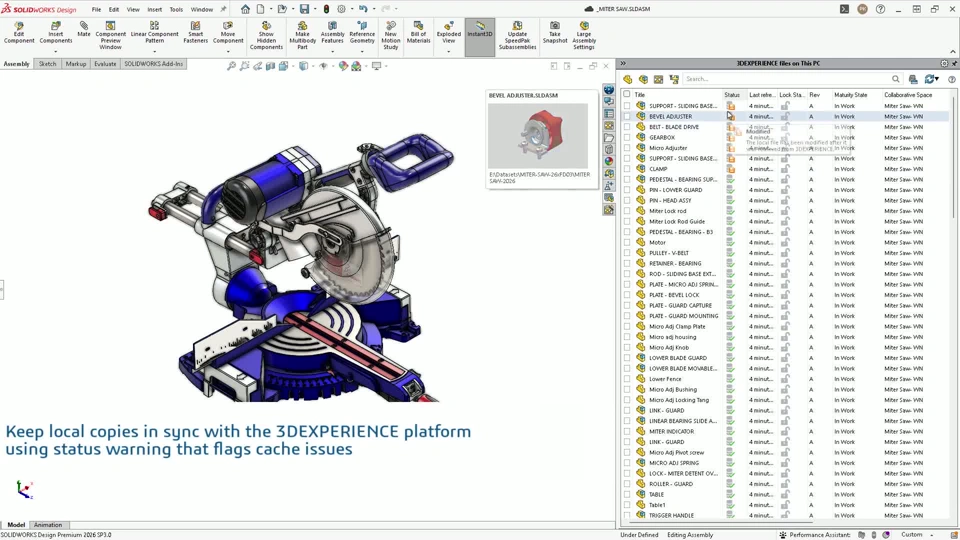Open Linear Component Pattern dropdown arrow
Viewport: 960px width, 540px height.
(154, 52)
